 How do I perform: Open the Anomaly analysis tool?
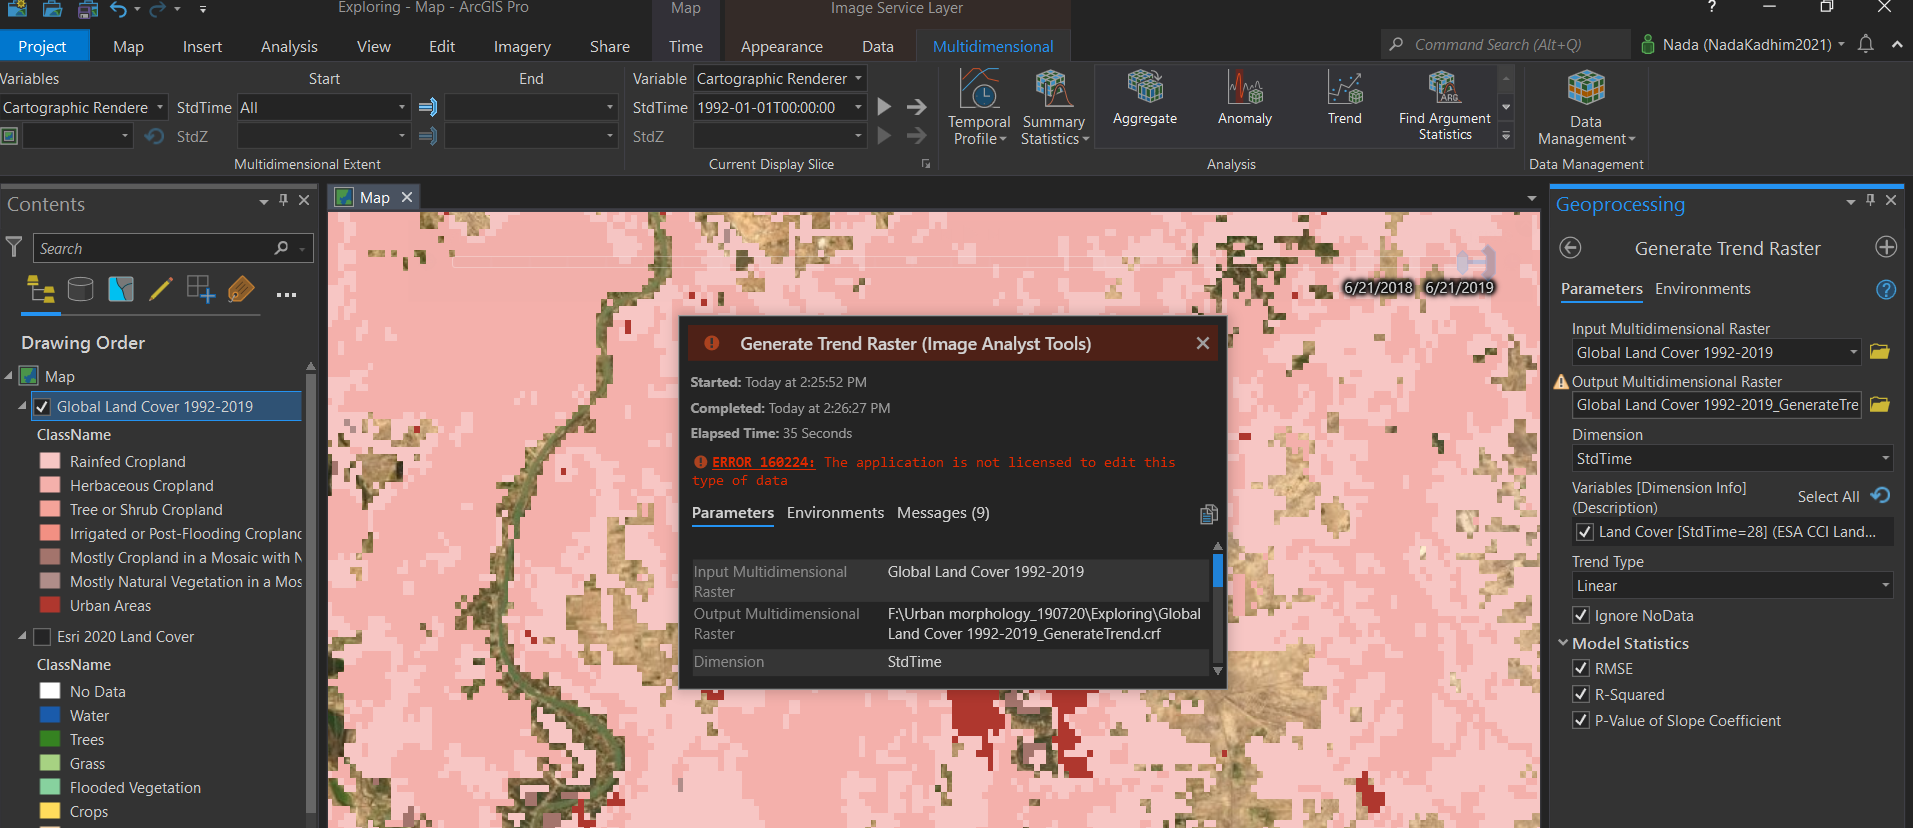point(1245,98)
